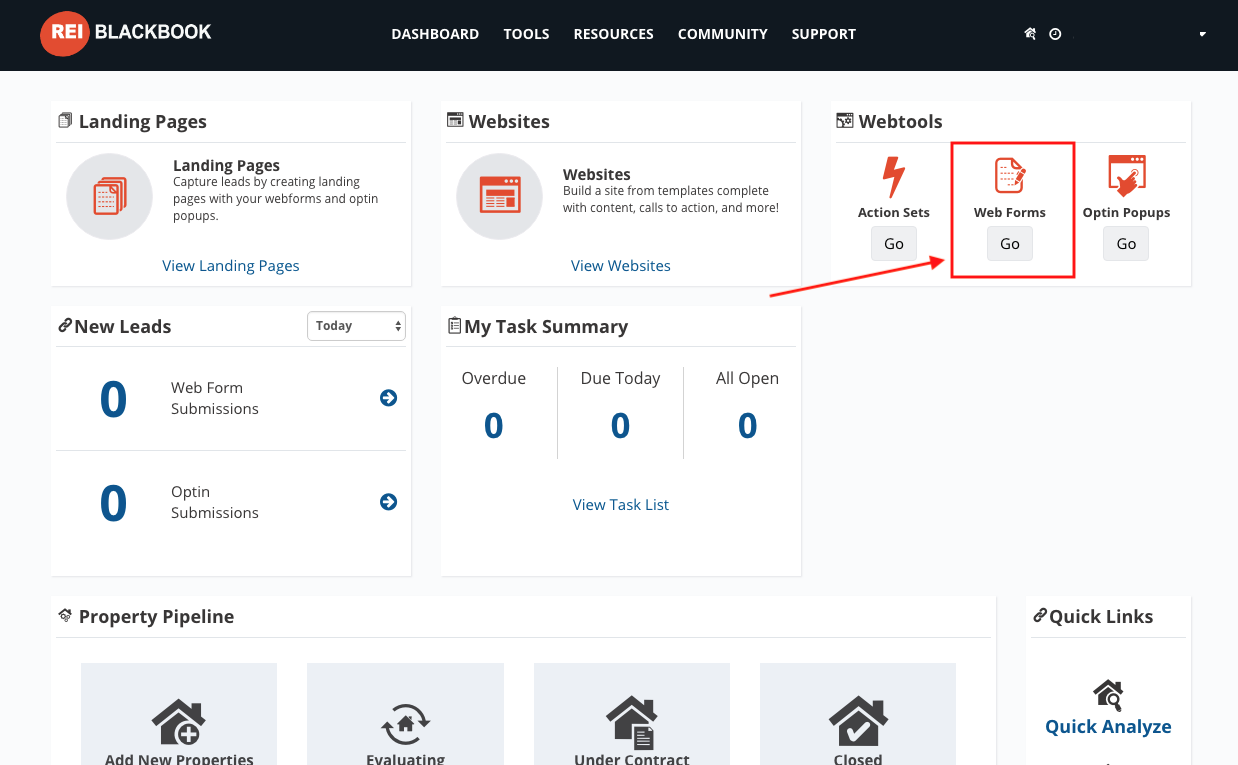The height and width of the screenshot is (765, 1238).
Task: Click the Due Today task count
Action: pyautogui.click(x=621, y=426)
